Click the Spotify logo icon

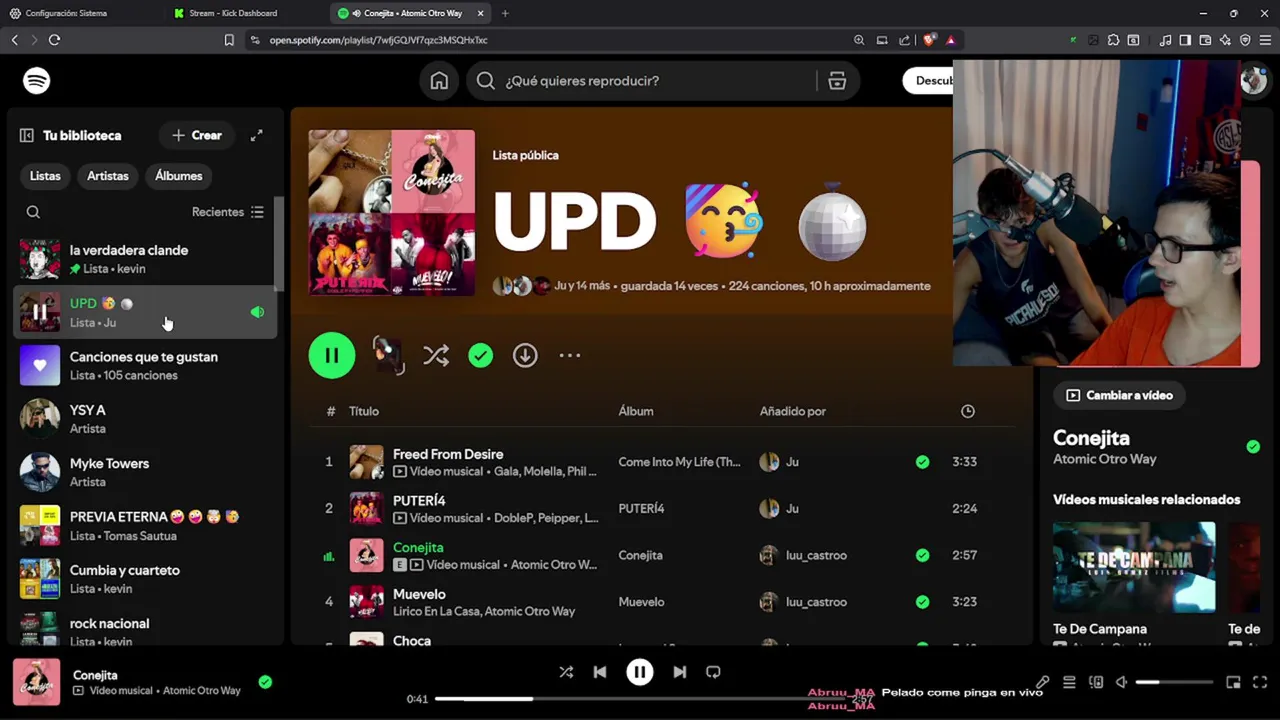[x=37, y=81]
